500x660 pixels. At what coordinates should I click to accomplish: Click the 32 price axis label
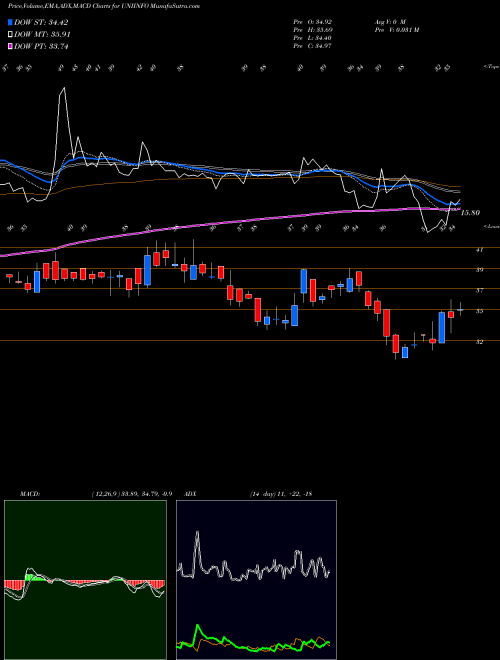[x=479, y=342]
